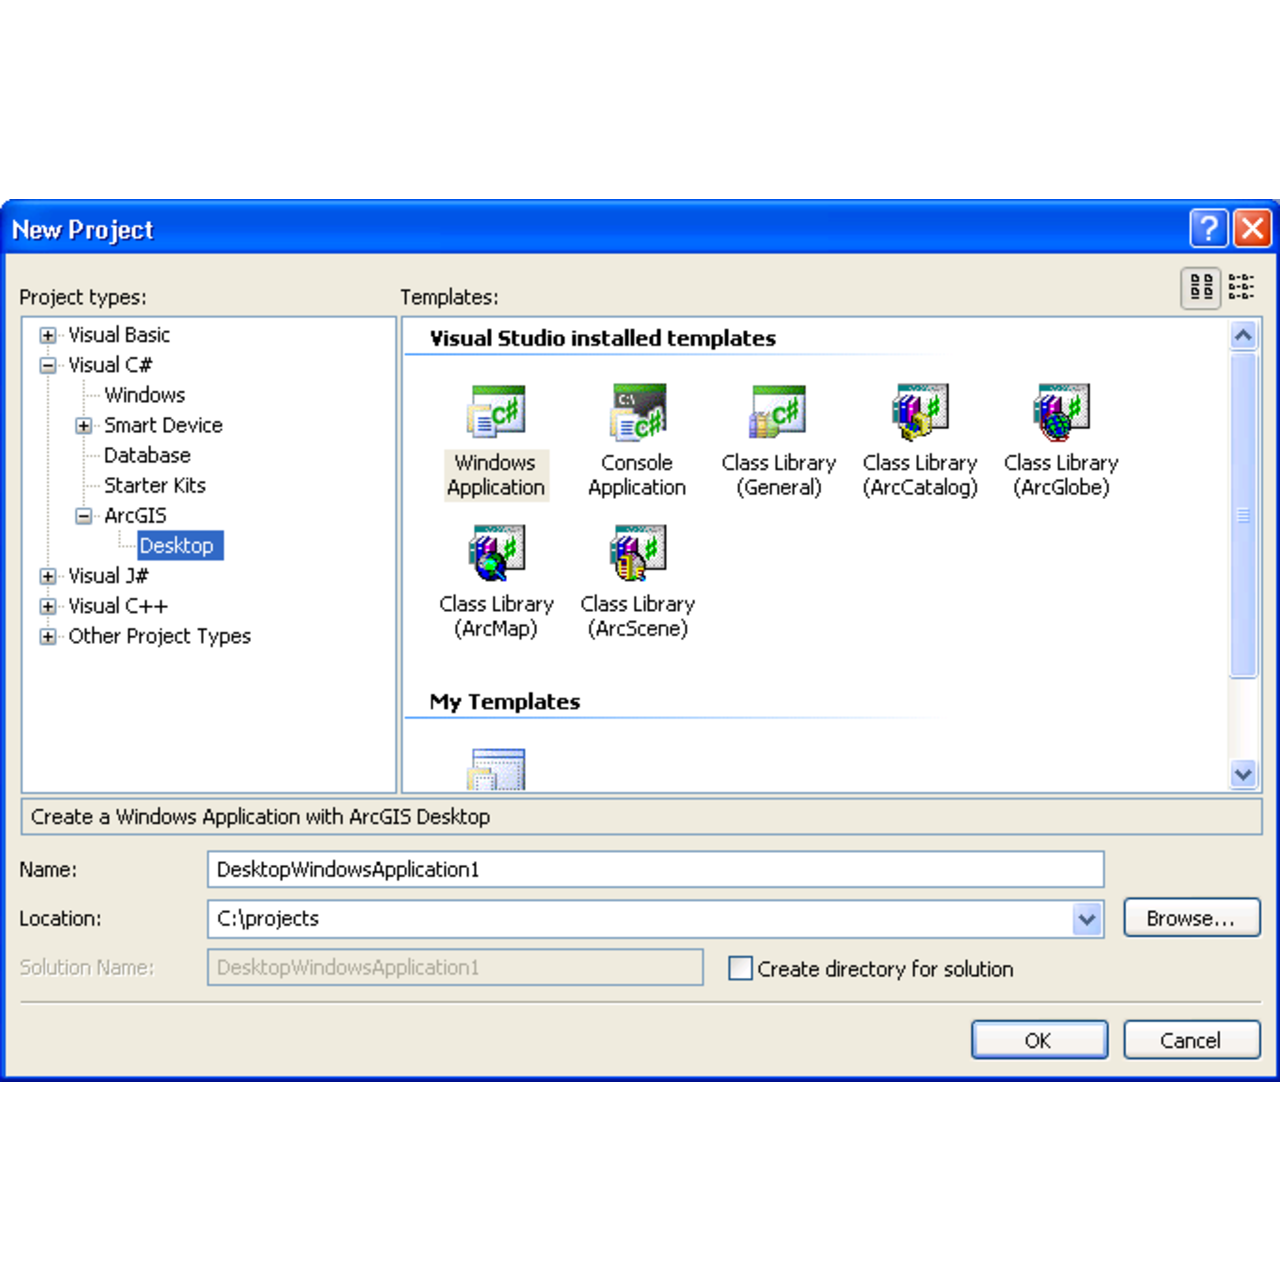Select Database under Visual C#

147,455
